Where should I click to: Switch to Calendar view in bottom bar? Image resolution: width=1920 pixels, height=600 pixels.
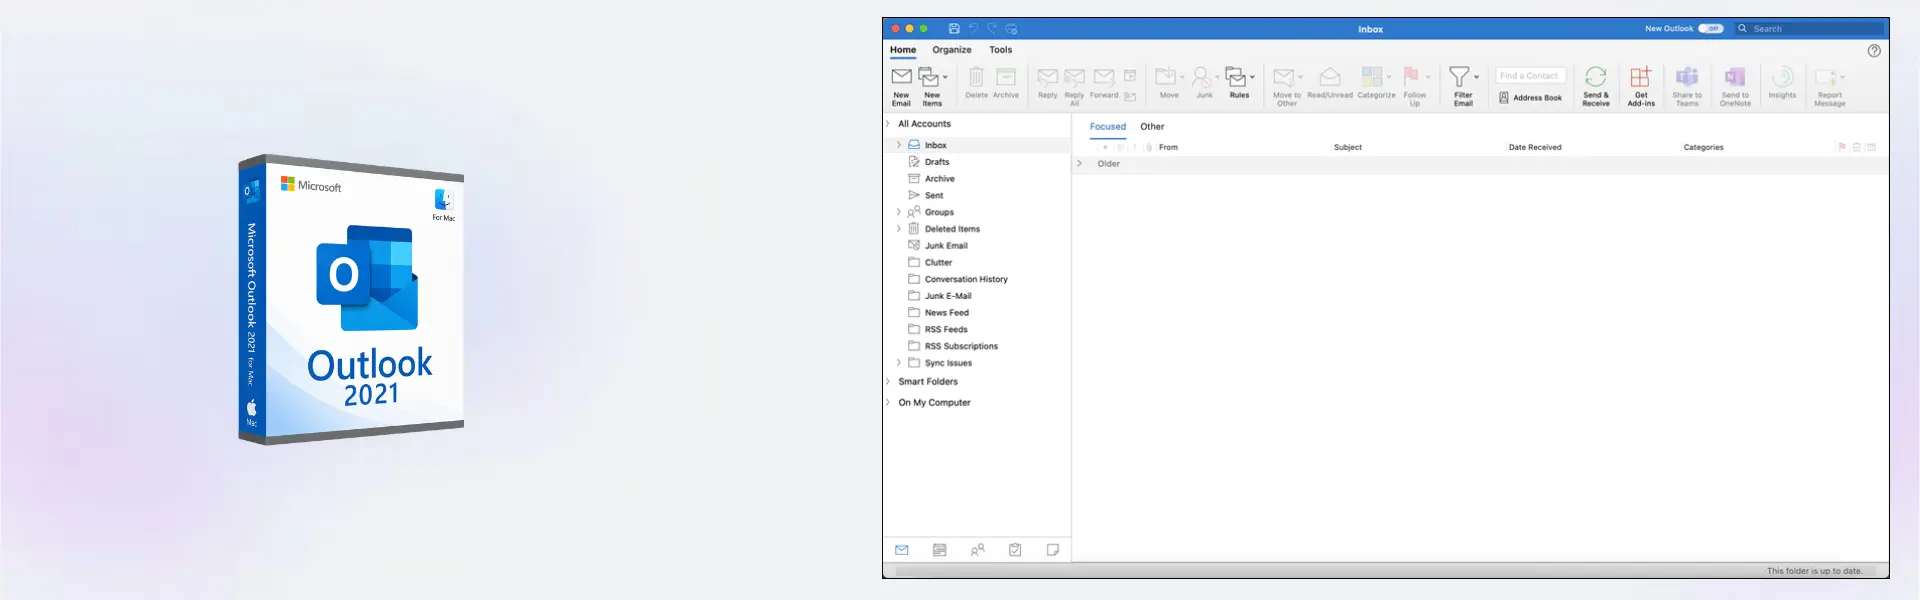pyautogui.click(x=939, y=550)
